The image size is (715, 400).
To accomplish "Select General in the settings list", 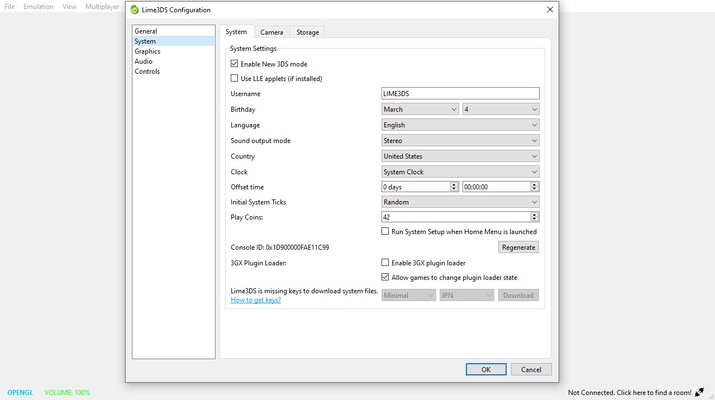I will coord(173,31).
